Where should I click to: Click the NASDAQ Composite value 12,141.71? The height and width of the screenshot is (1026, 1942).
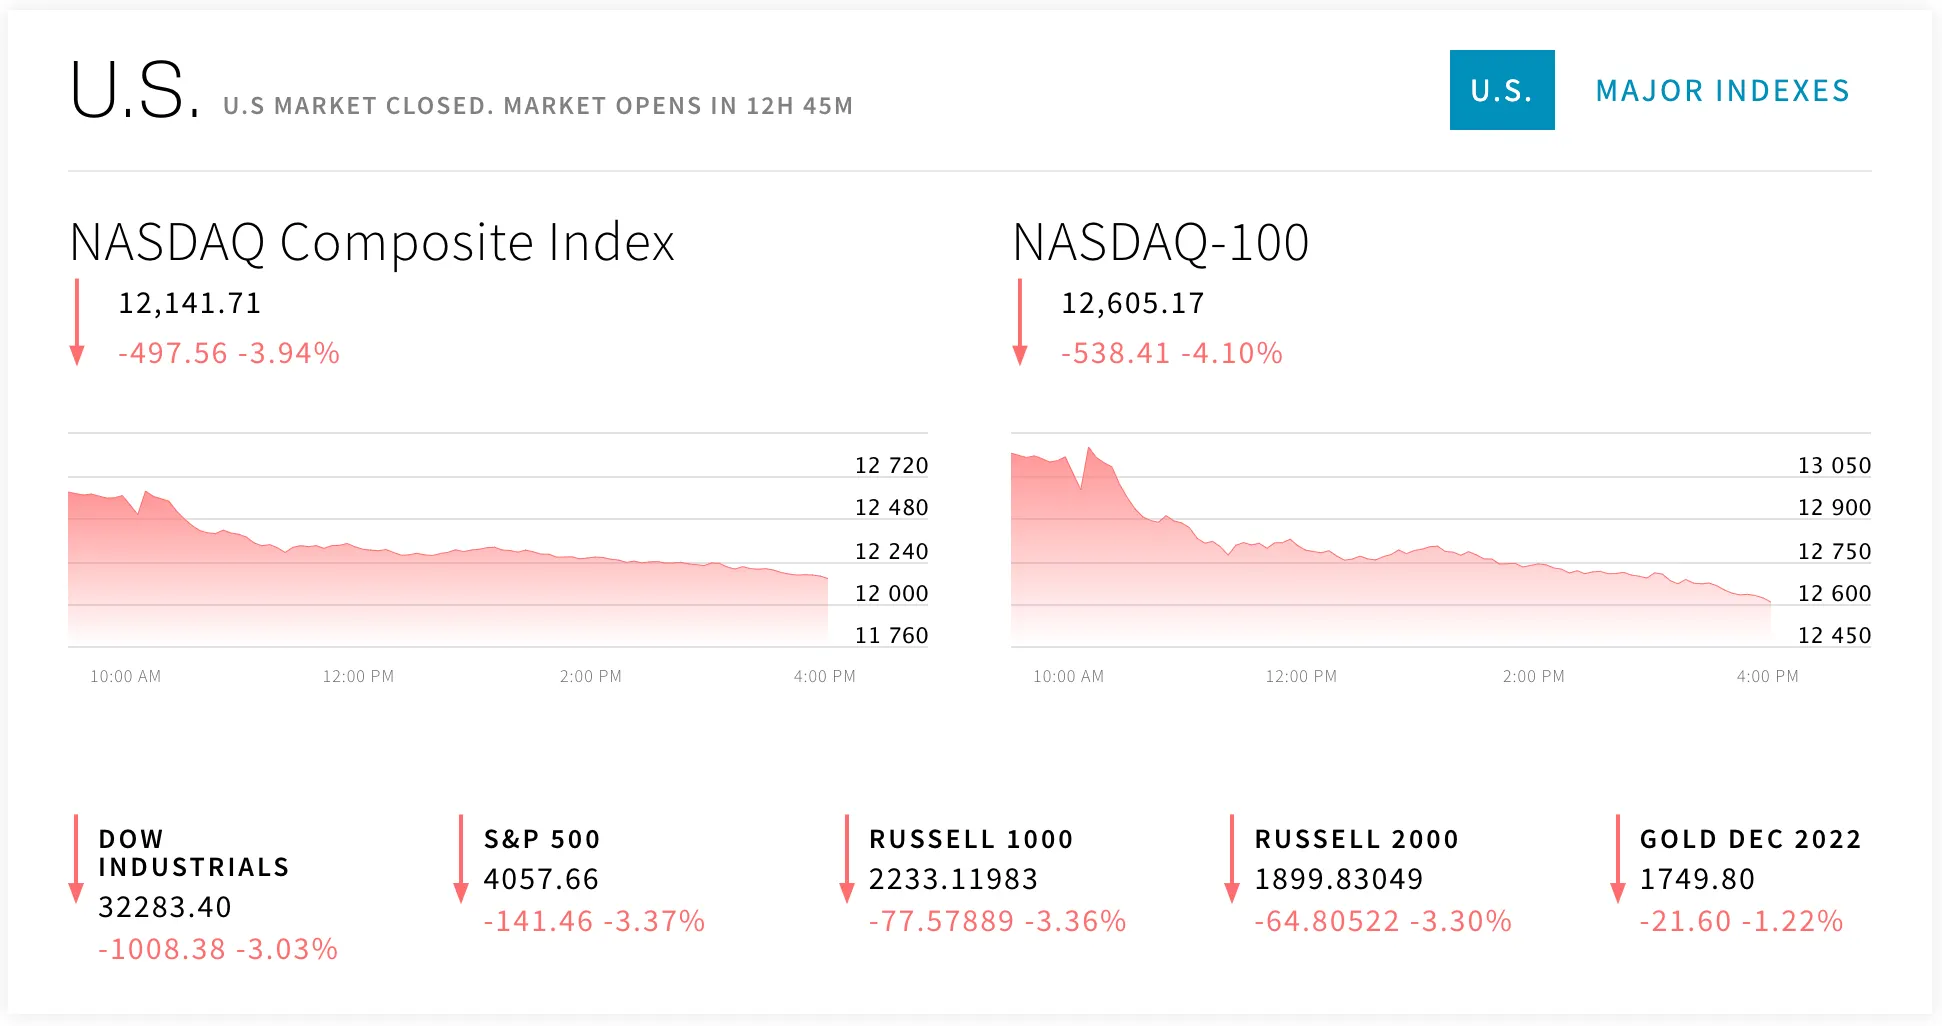190,303
